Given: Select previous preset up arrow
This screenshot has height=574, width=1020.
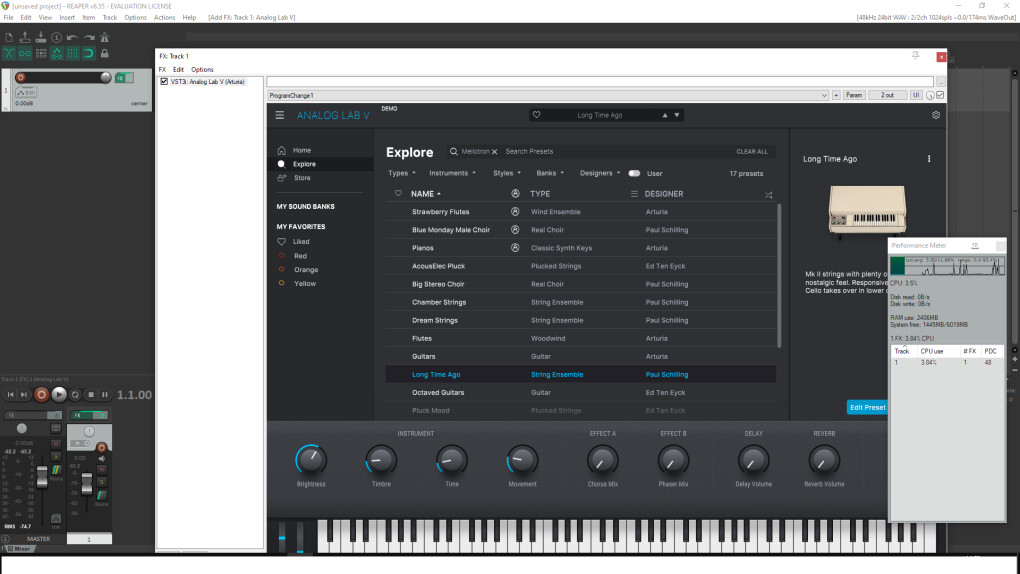Looking at the screenshot, I should [665, 115].
